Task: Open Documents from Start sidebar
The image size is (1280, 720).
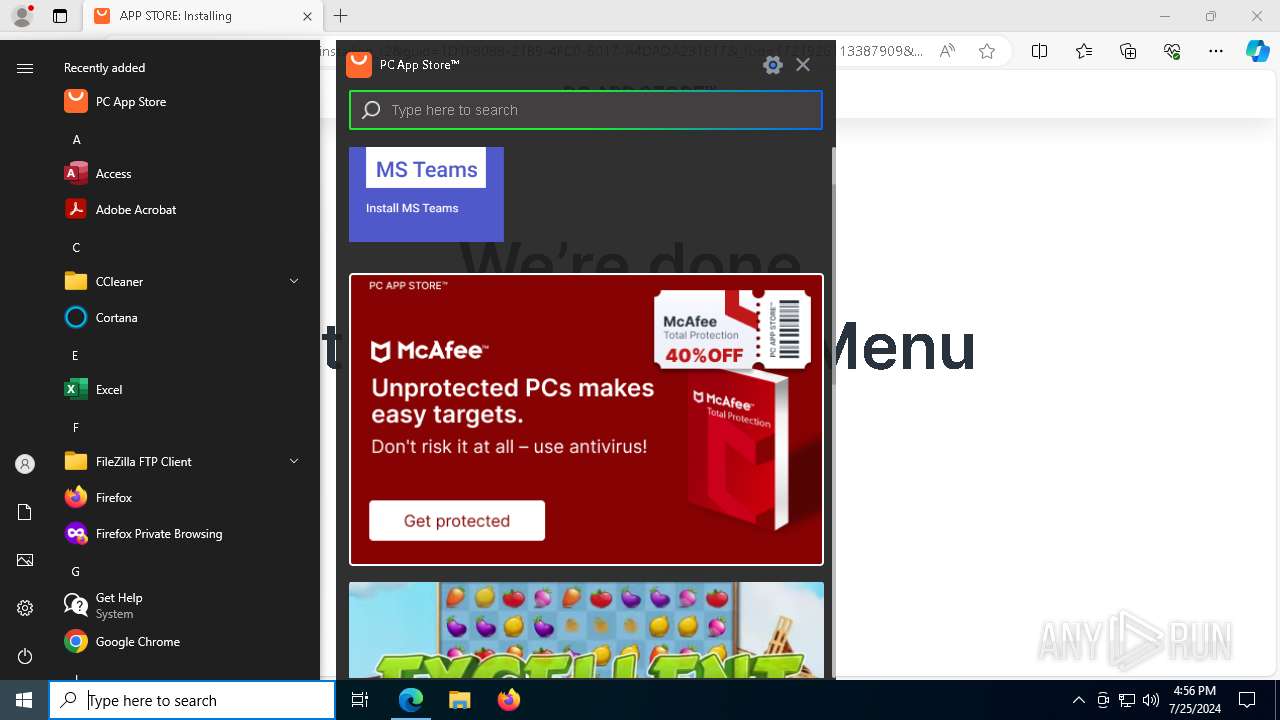Action: point(25,512)
